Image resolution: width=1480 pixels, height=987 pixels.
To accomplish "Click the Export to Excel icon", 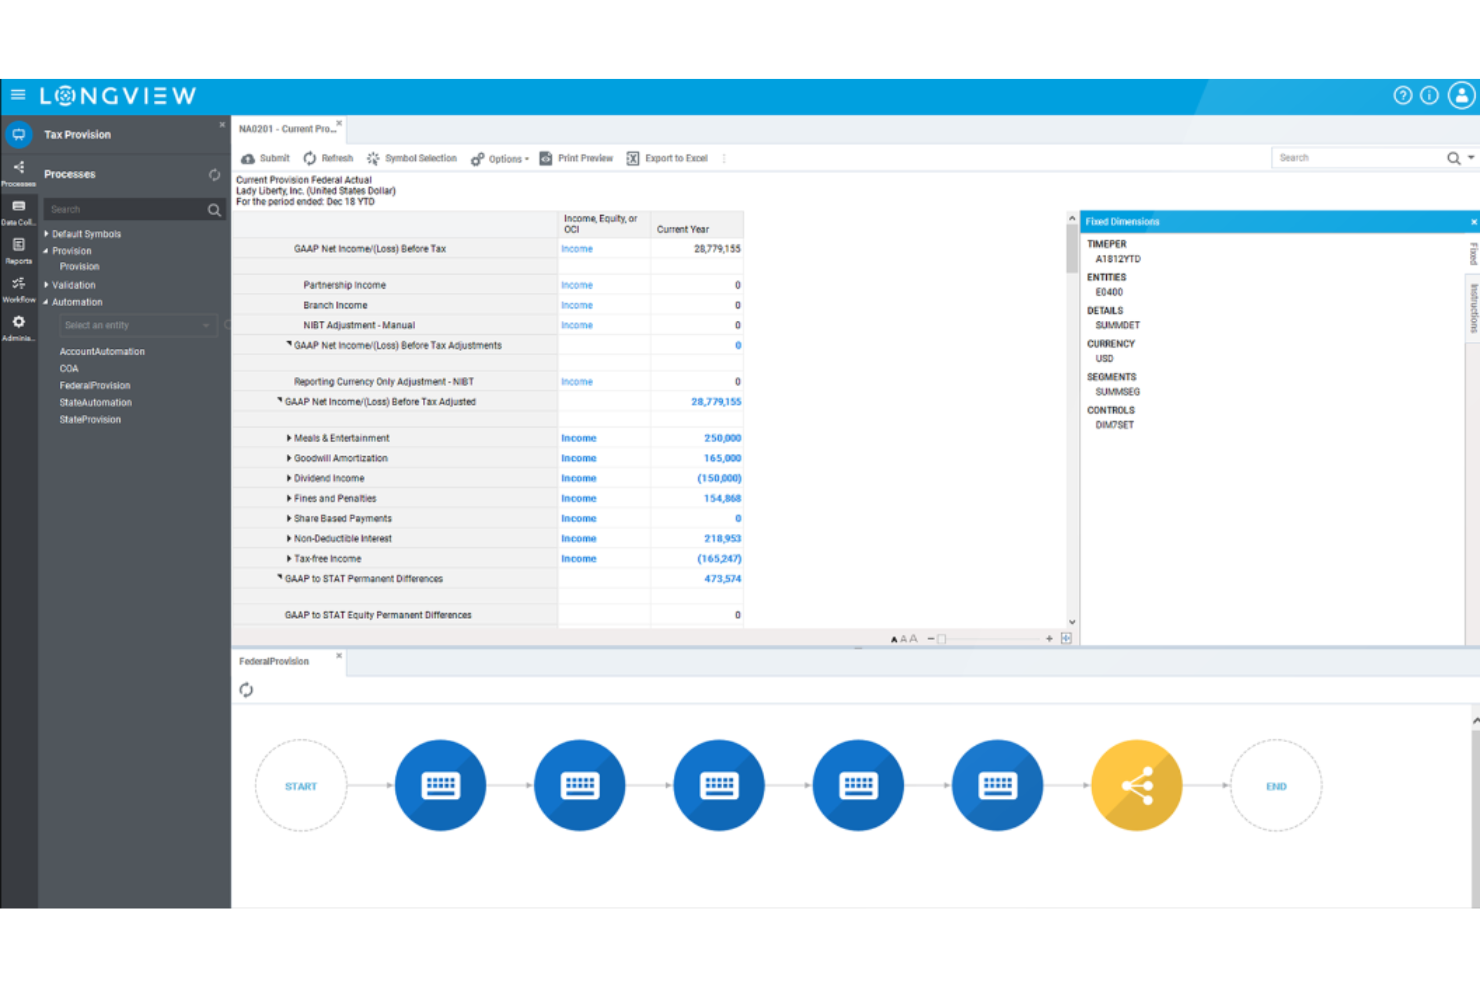I will click(633, 157).
